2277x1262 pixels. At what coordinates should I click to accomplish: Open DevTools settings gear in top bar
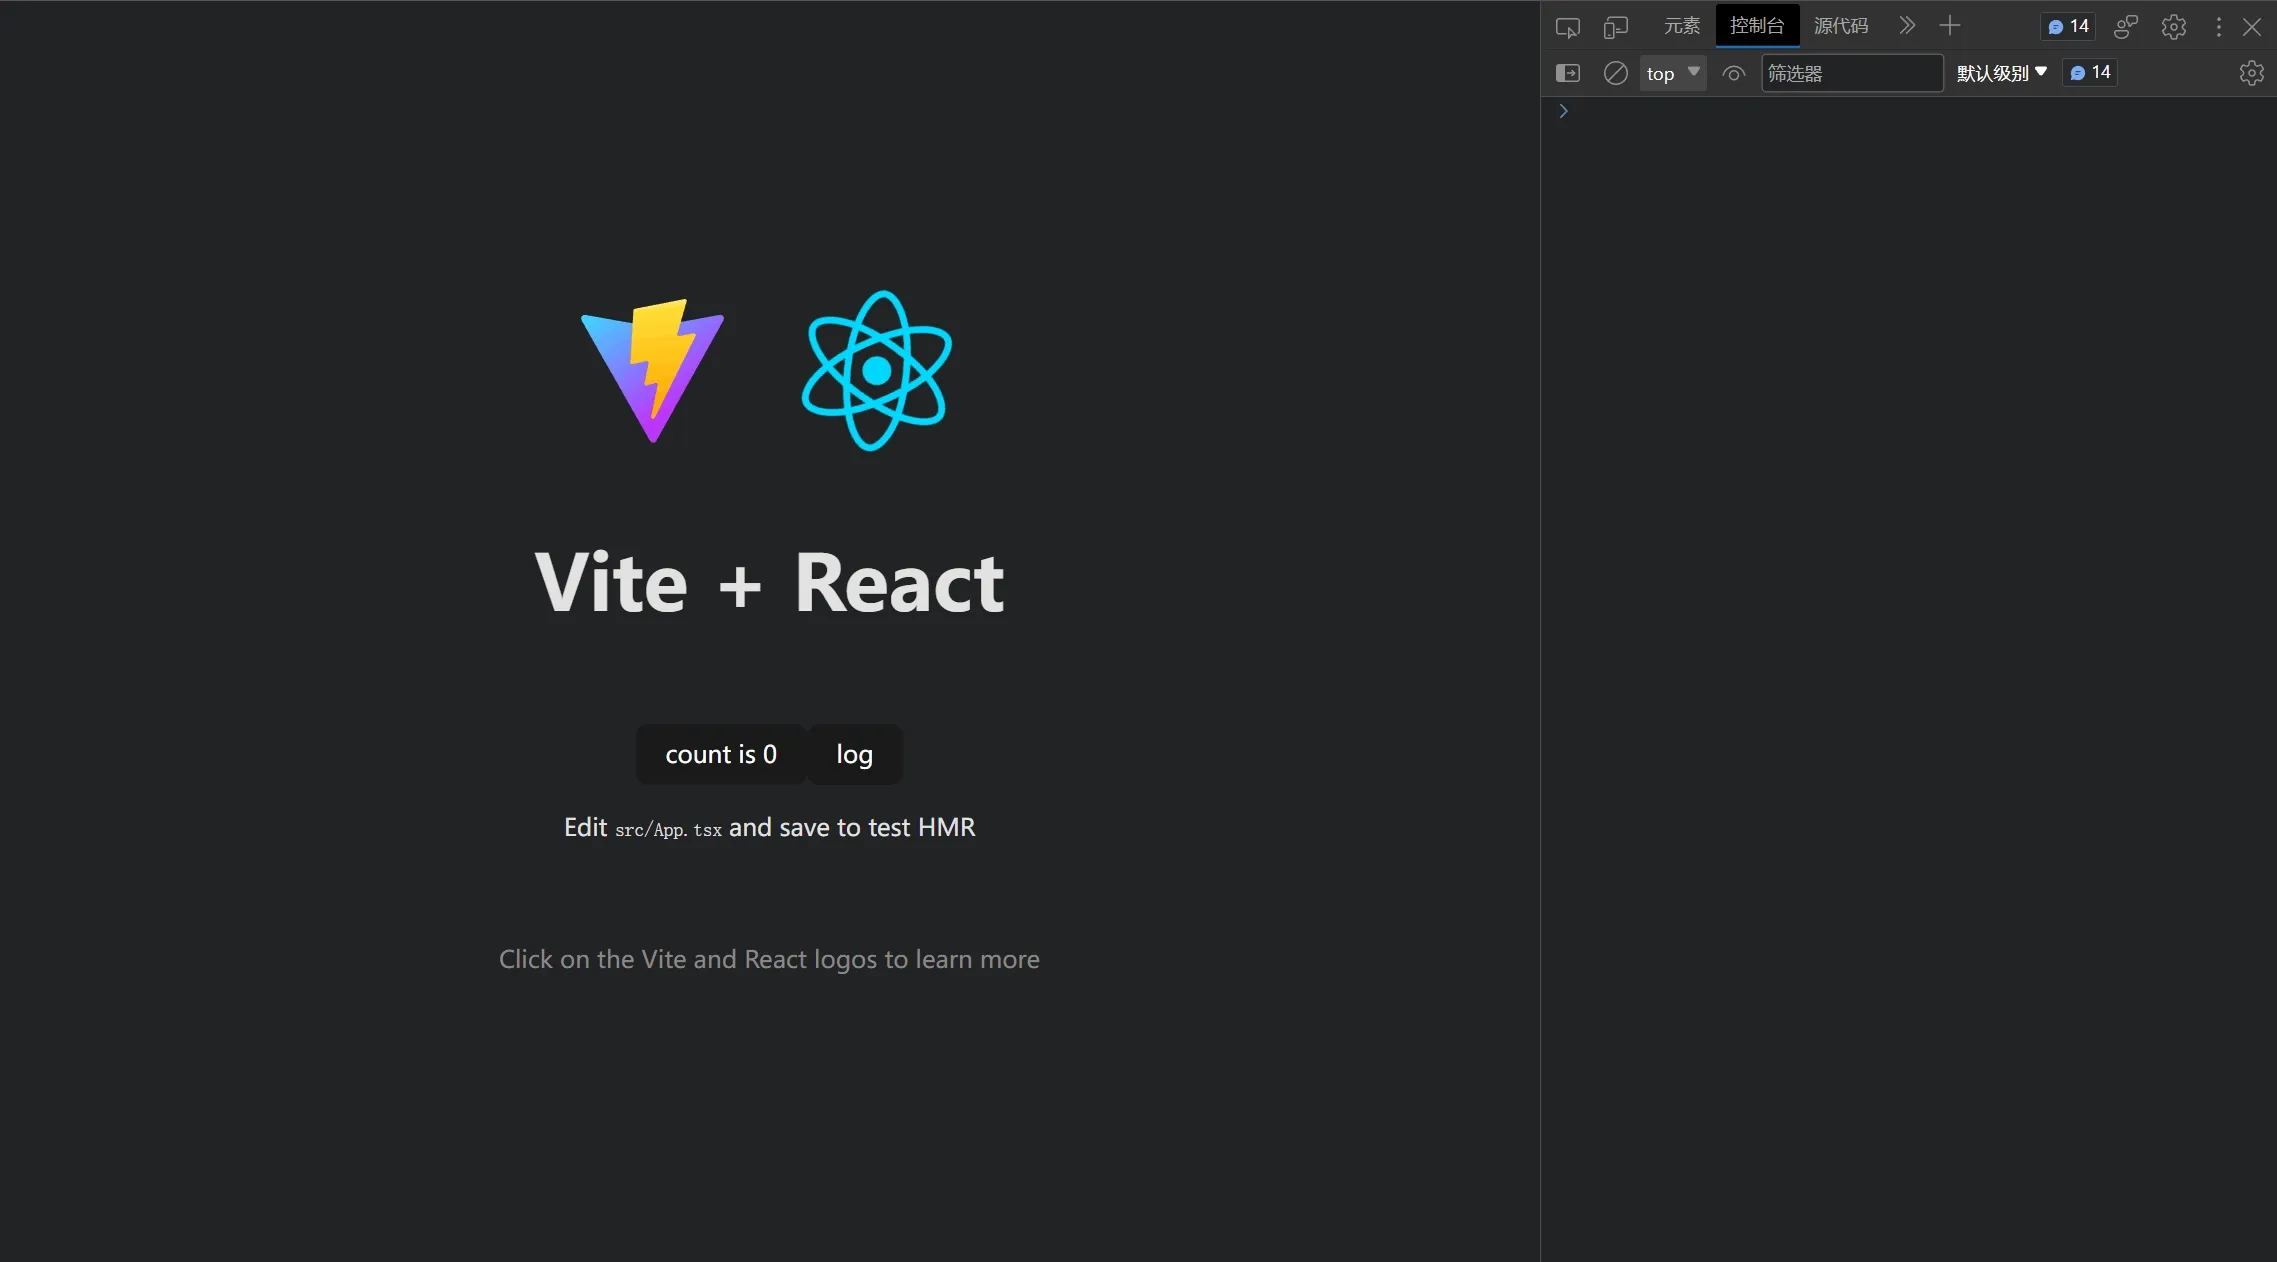pyautogui.click(x=2173, y=27)
